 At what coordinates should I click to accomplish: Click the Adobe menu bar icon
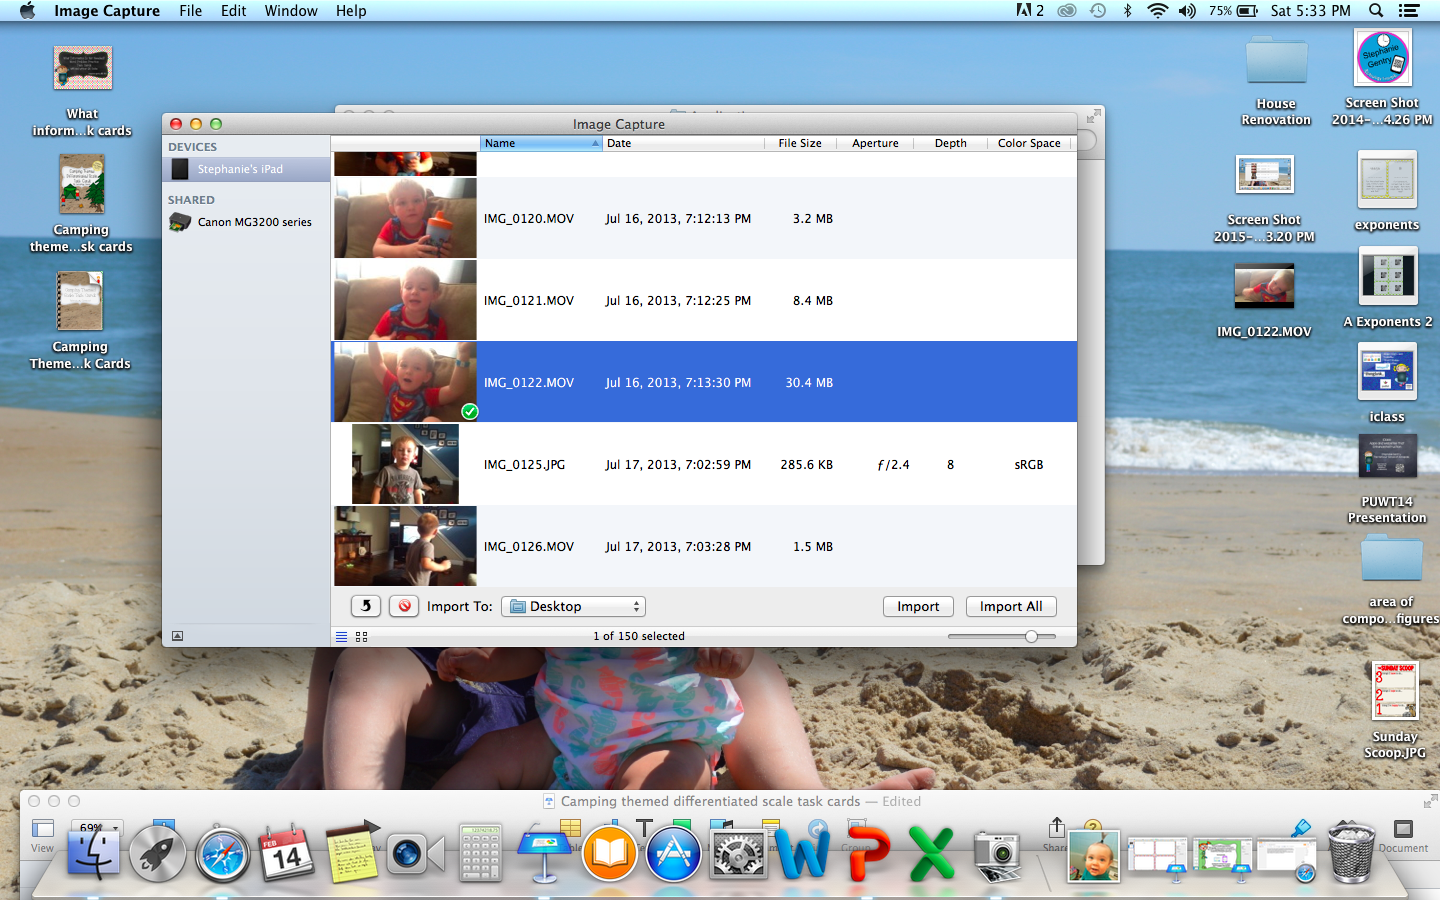point(1030,11)
